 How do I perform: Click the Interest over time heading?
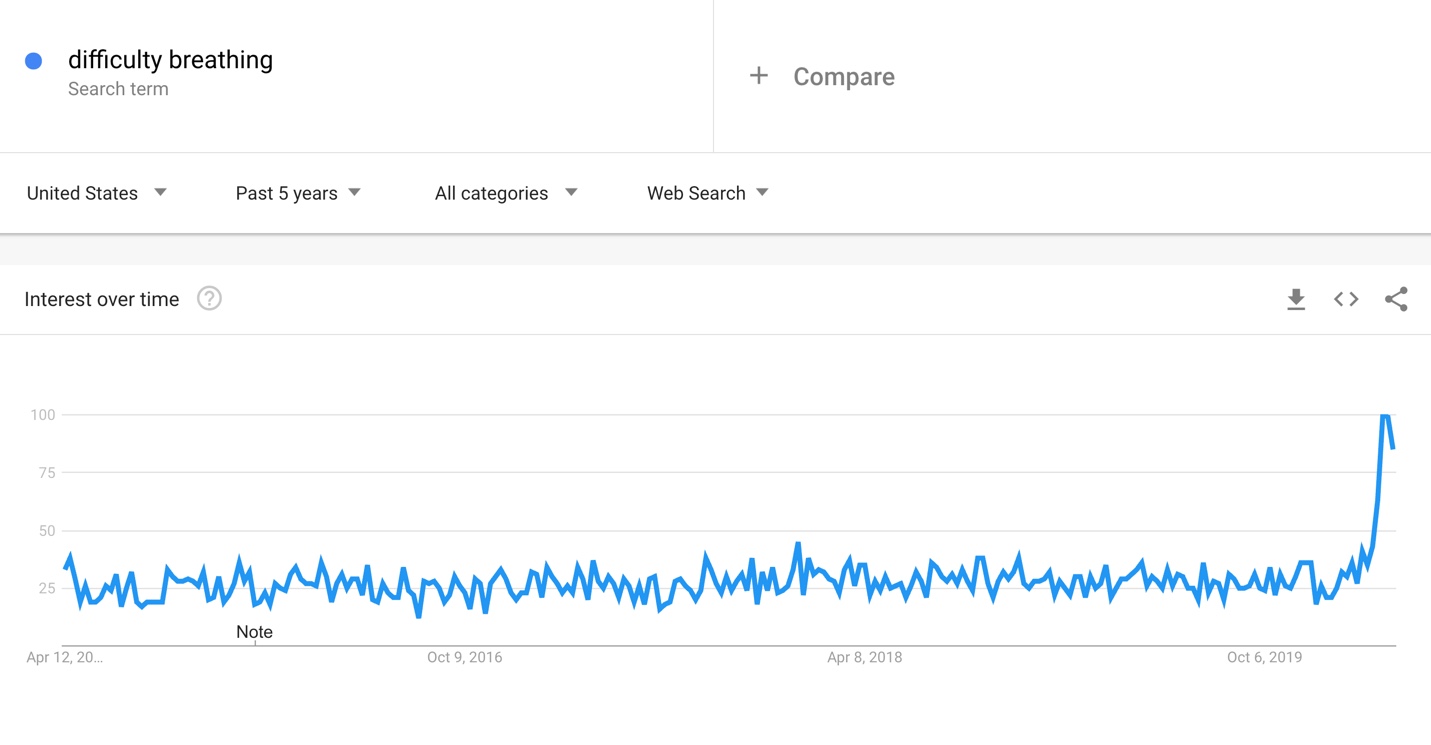pyautogui.click(x=102, y=299)
